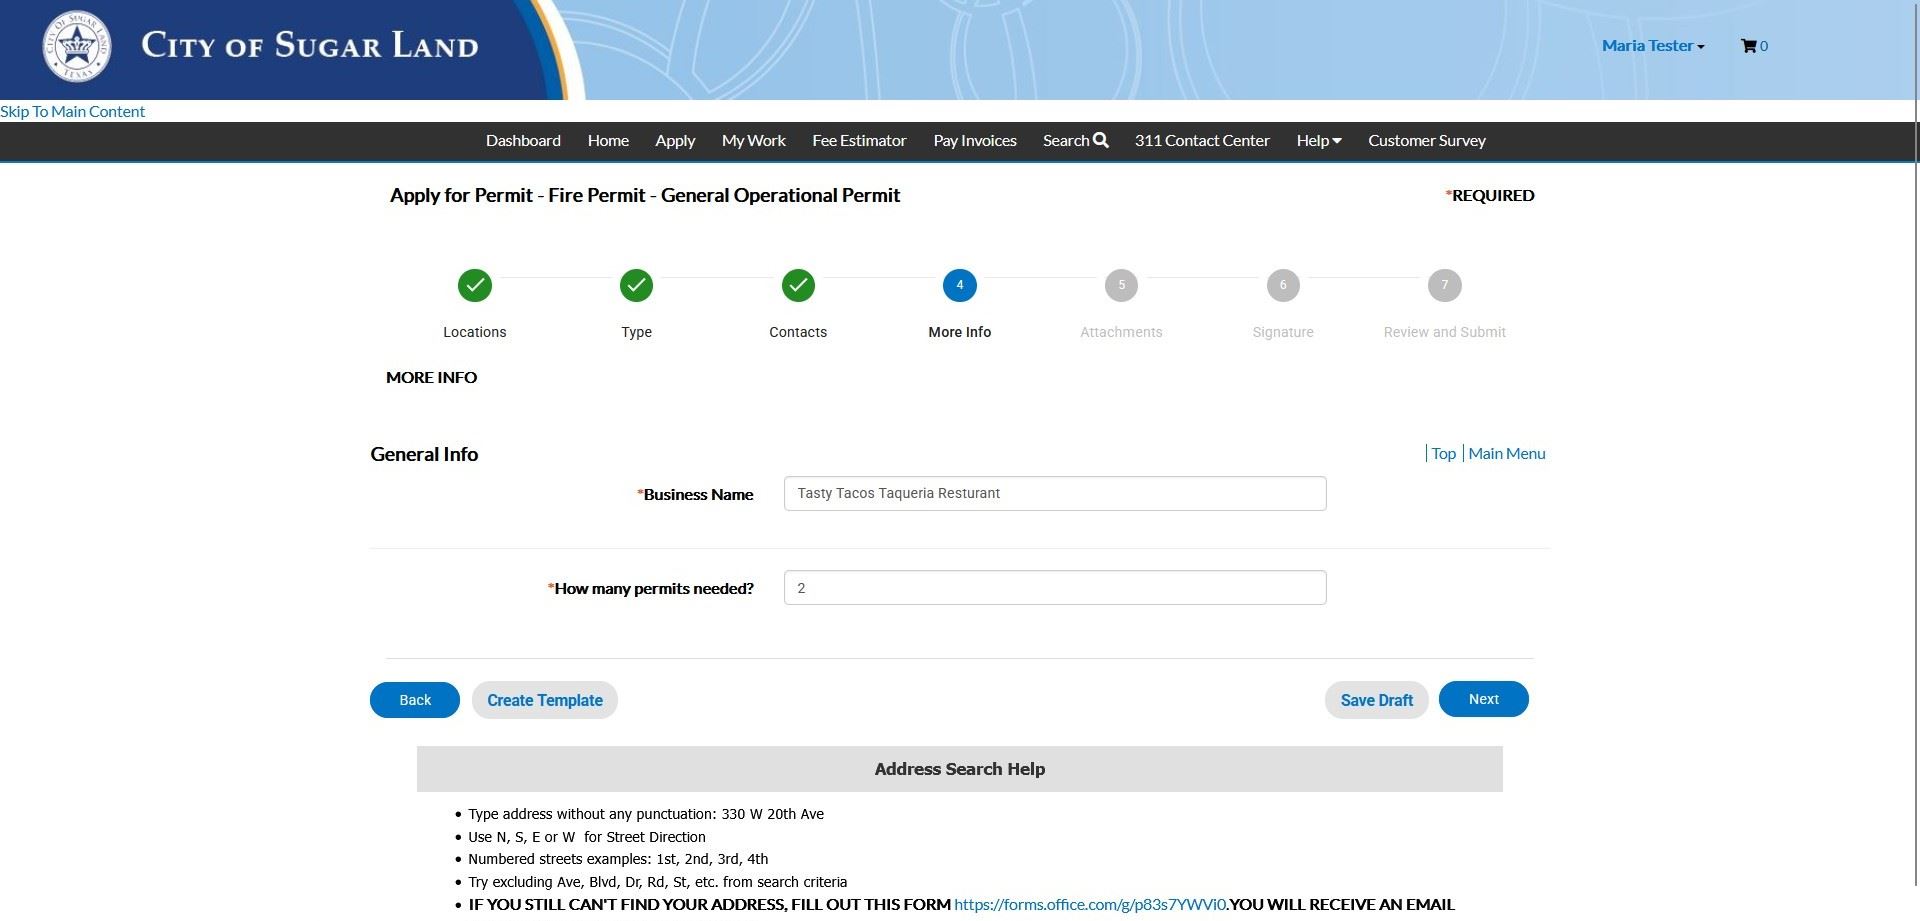1920x921 pixels.
Task: Click the City of Sugar Land seal logo
Action: point(77,47)
